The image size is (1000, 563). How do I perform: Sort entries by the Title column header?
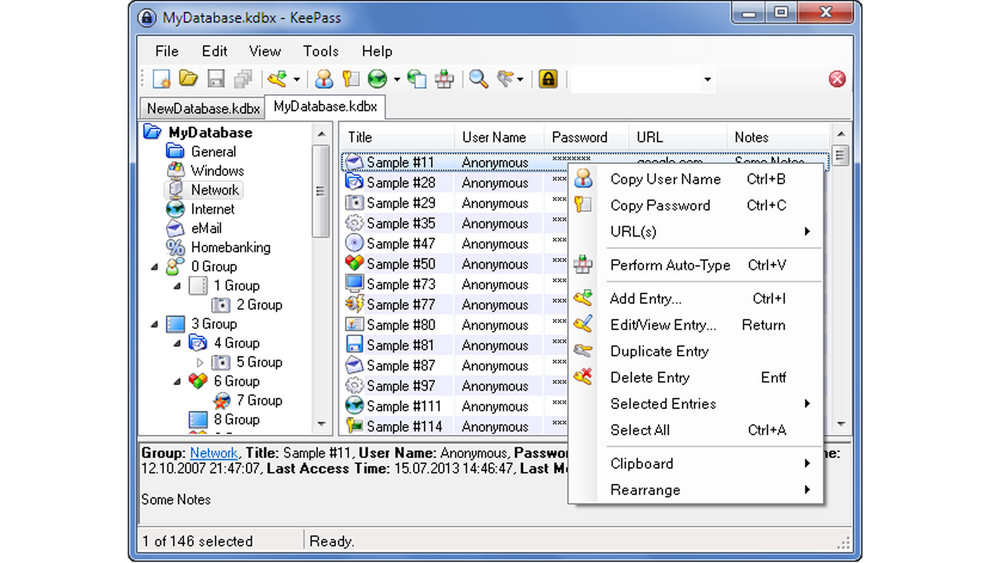pyautogui.click(x=394, y=137)
